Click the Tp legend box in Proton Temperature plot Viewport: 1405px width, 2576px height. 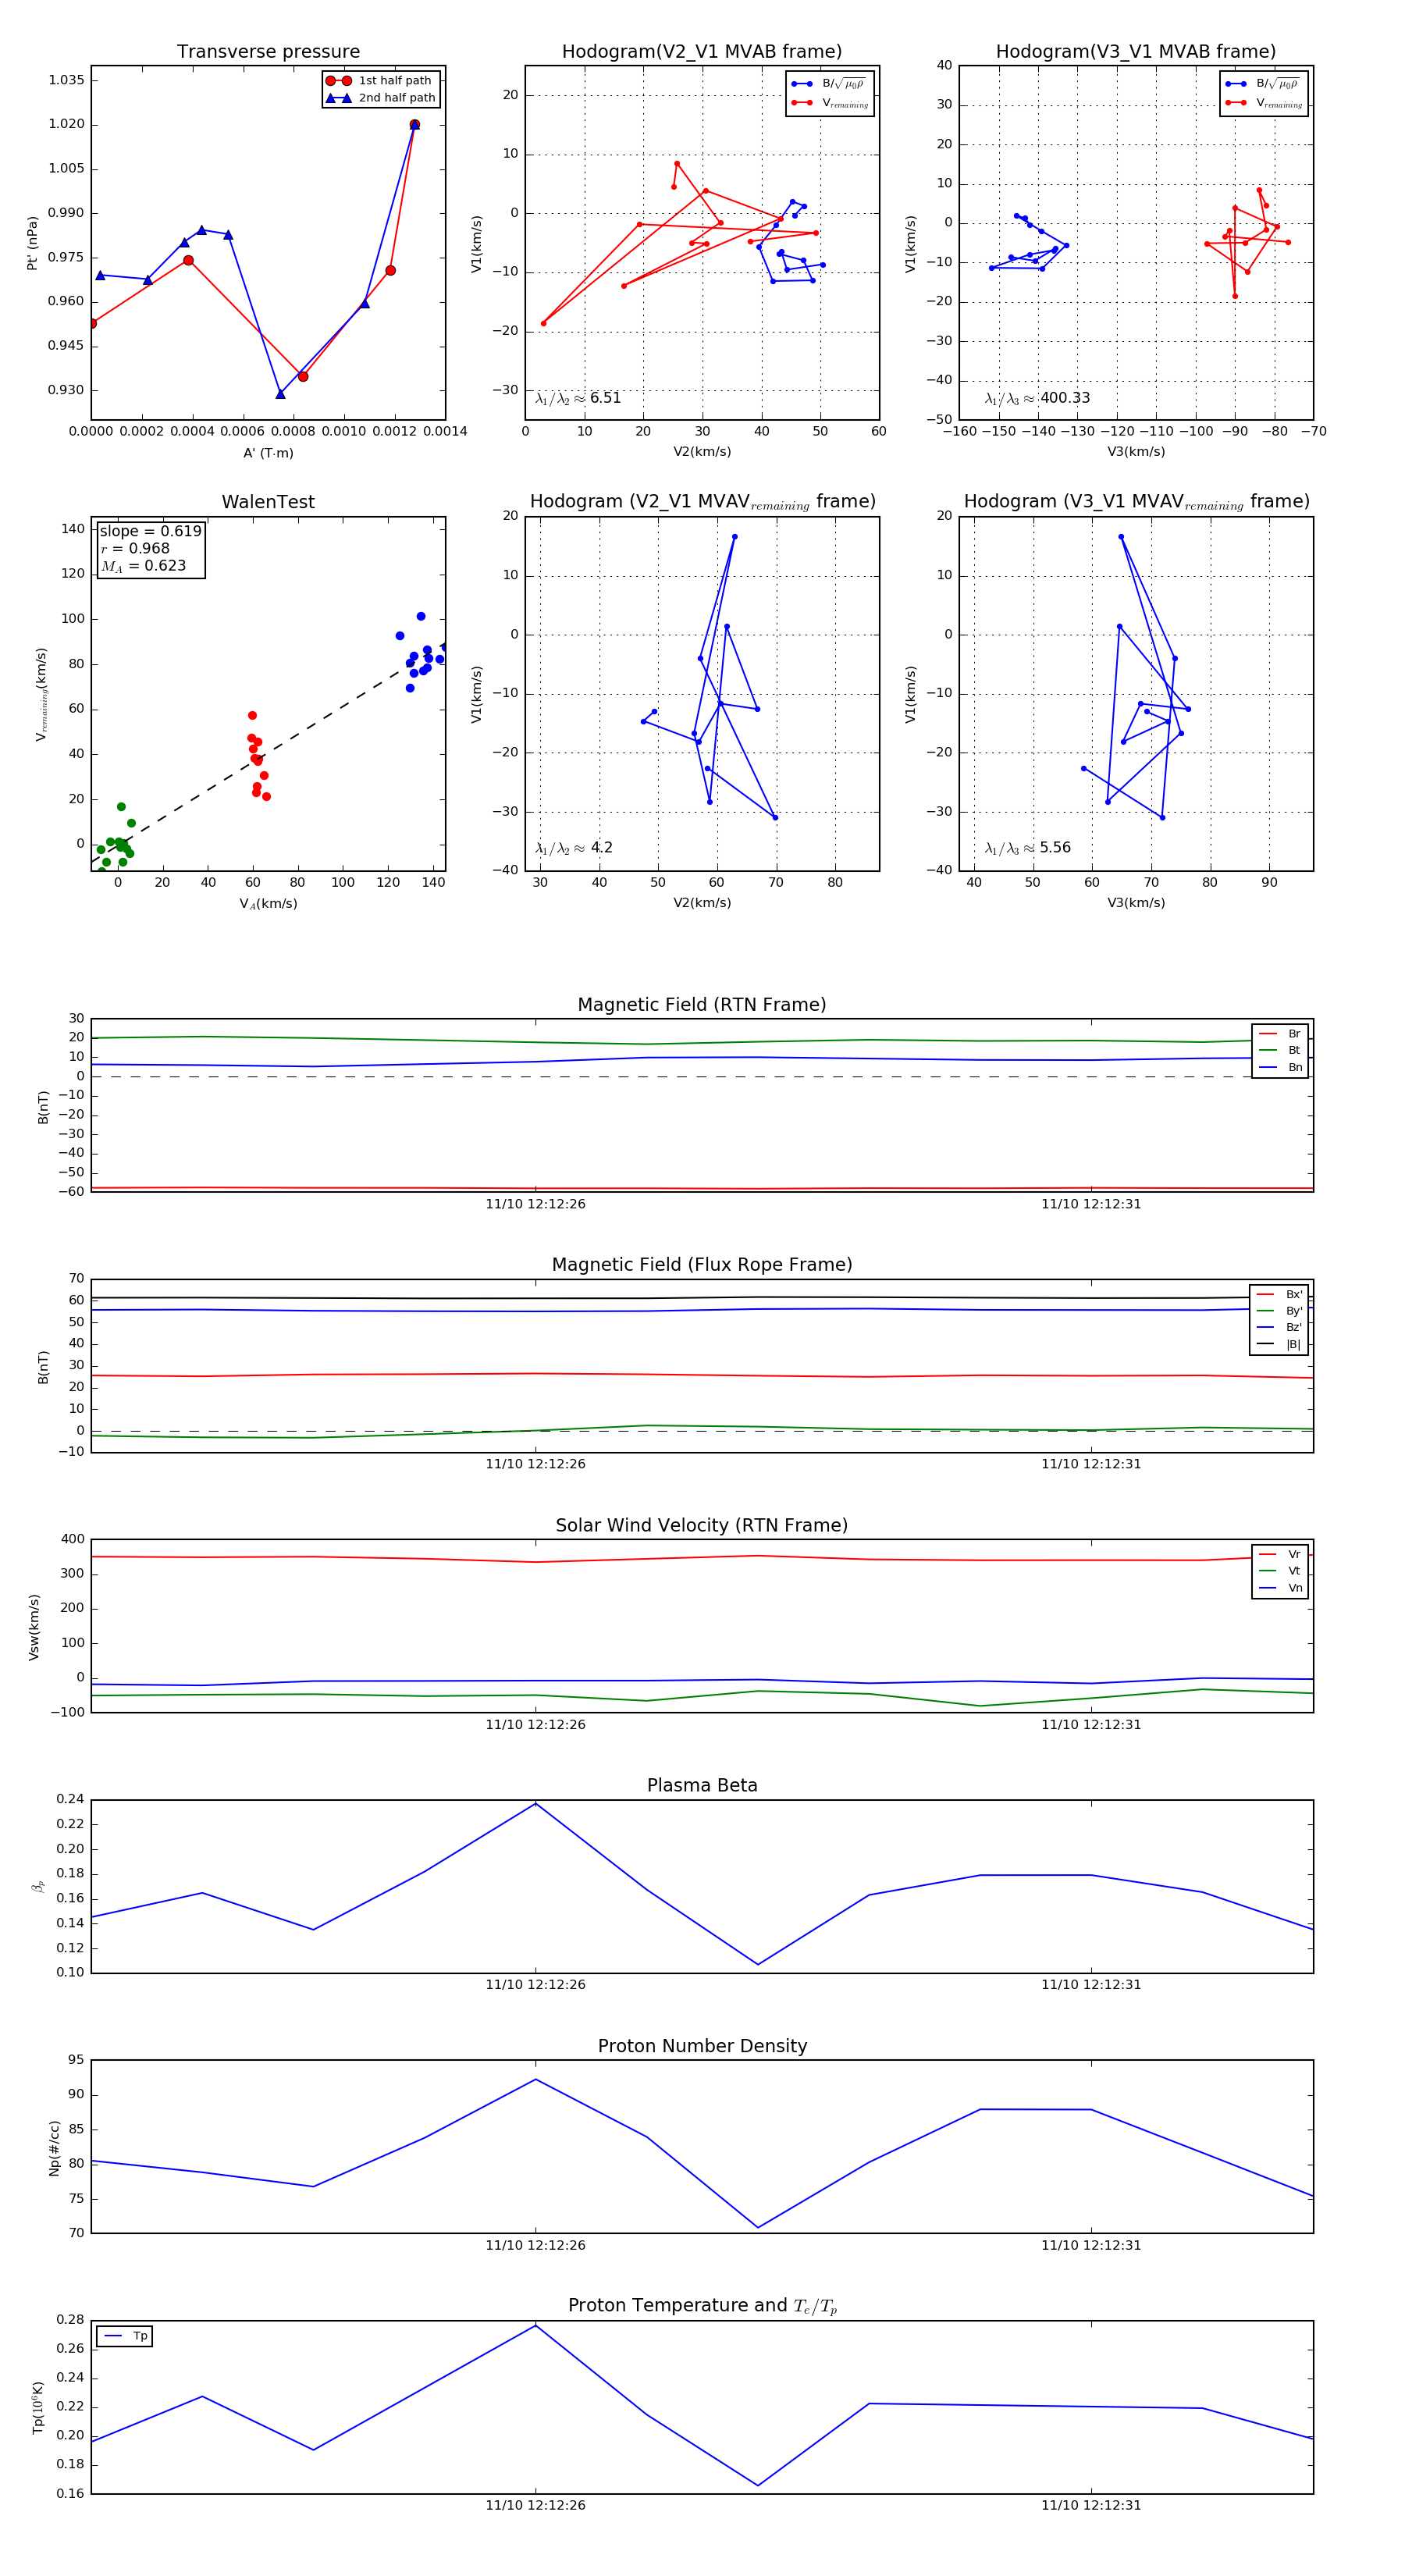(125, 2336)
